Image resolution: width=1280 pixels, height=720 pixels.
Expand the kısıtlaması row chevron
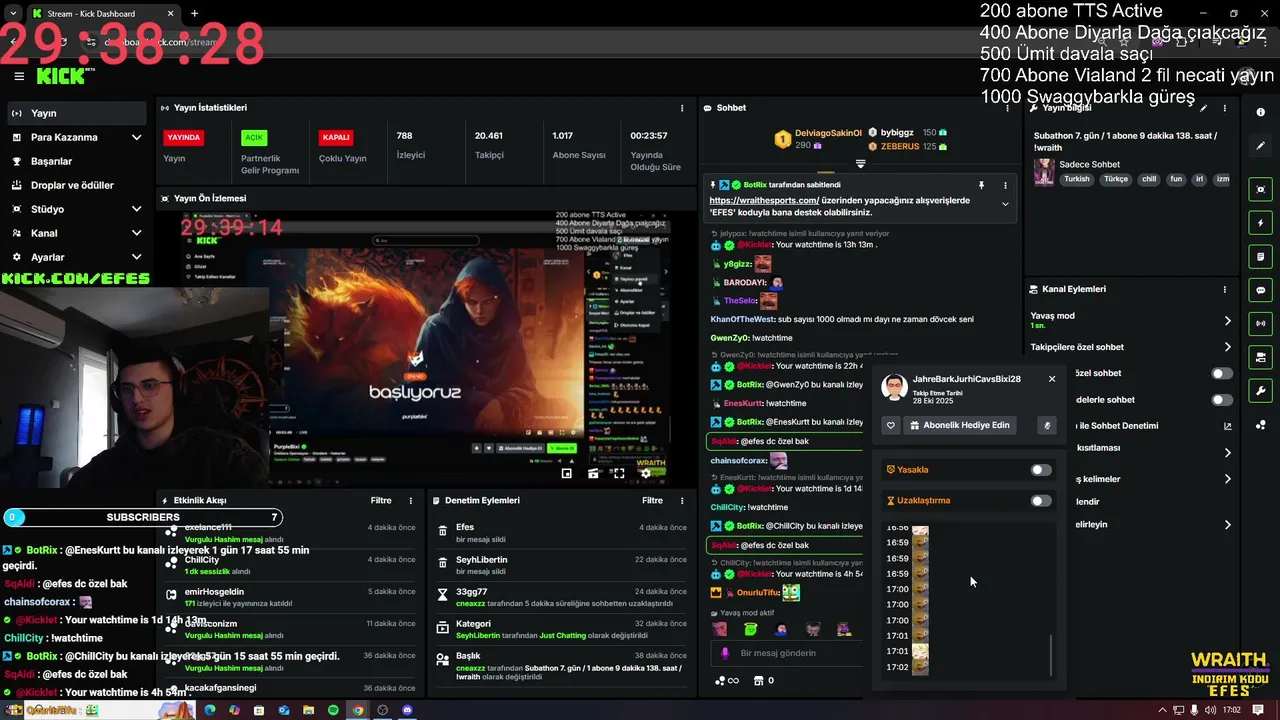[x=1227, y=453]
